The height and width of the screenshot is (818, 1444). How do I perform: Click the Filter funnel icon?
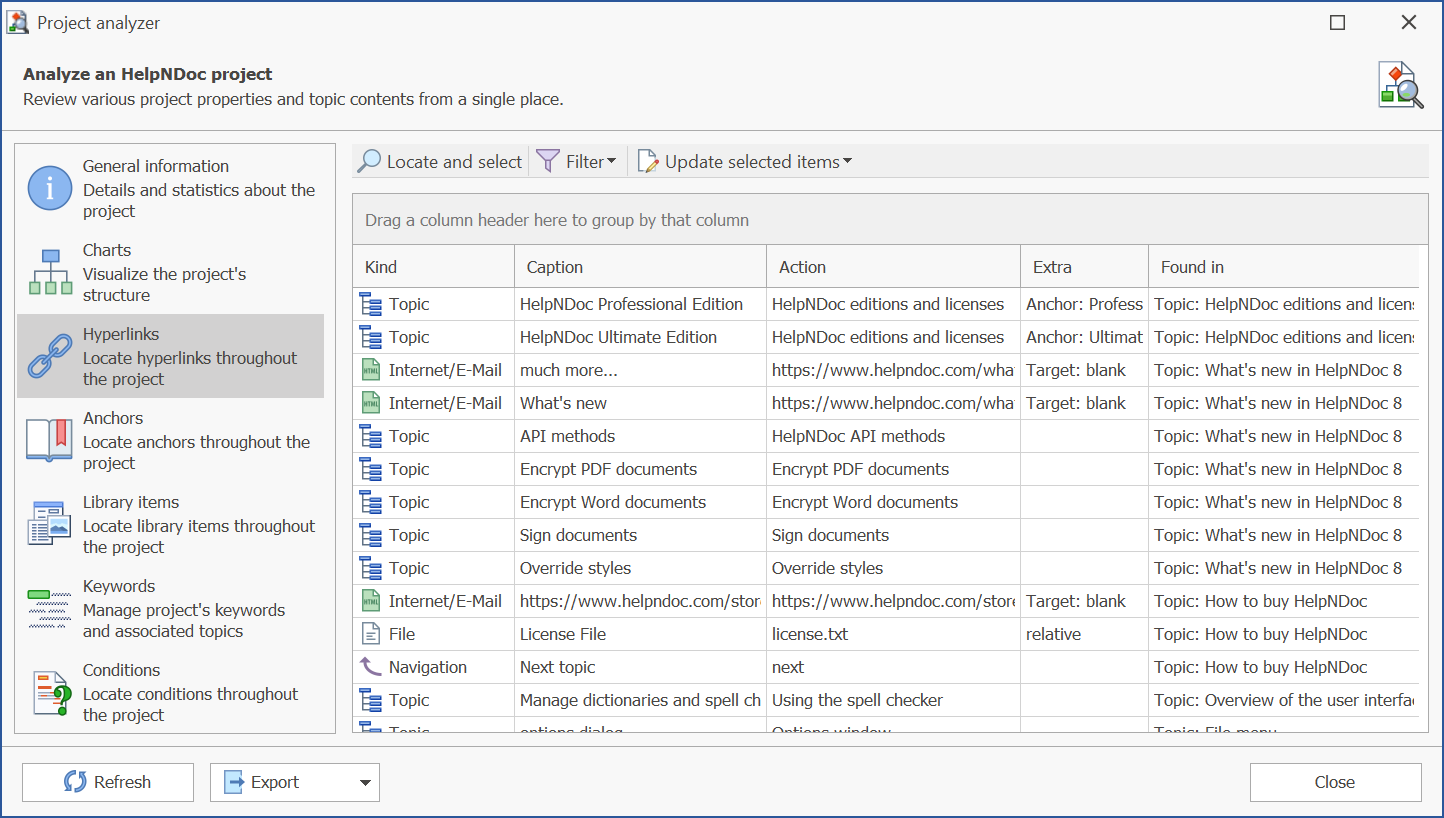click(x=548, y=161)
